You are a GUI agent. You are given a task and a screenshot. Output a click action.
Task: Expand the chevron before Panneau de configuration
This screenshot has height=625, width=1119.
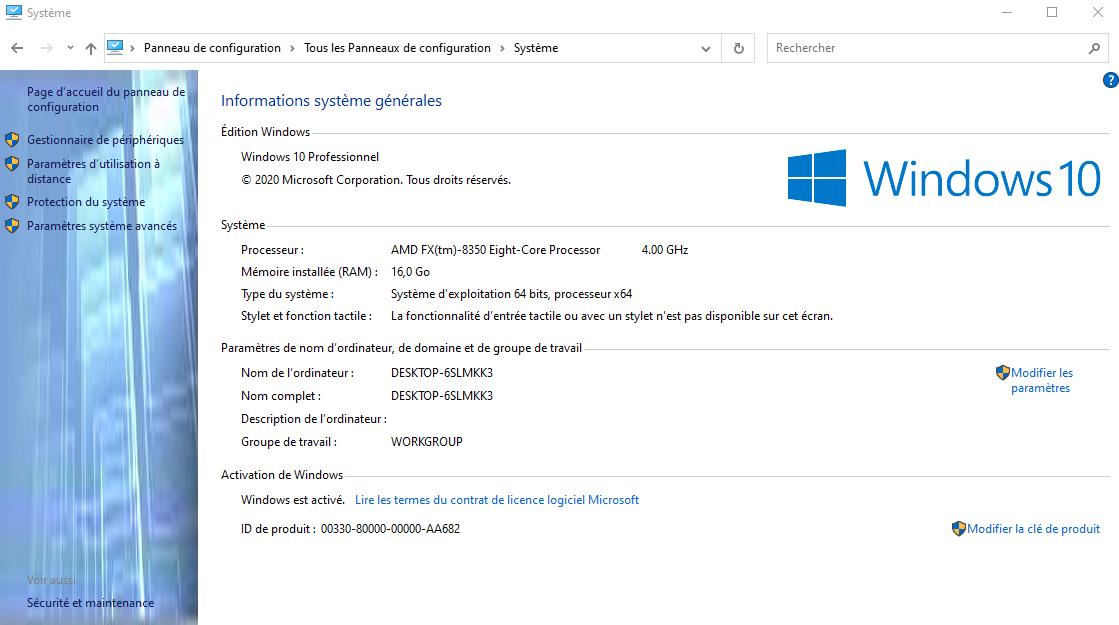(133, 48)
